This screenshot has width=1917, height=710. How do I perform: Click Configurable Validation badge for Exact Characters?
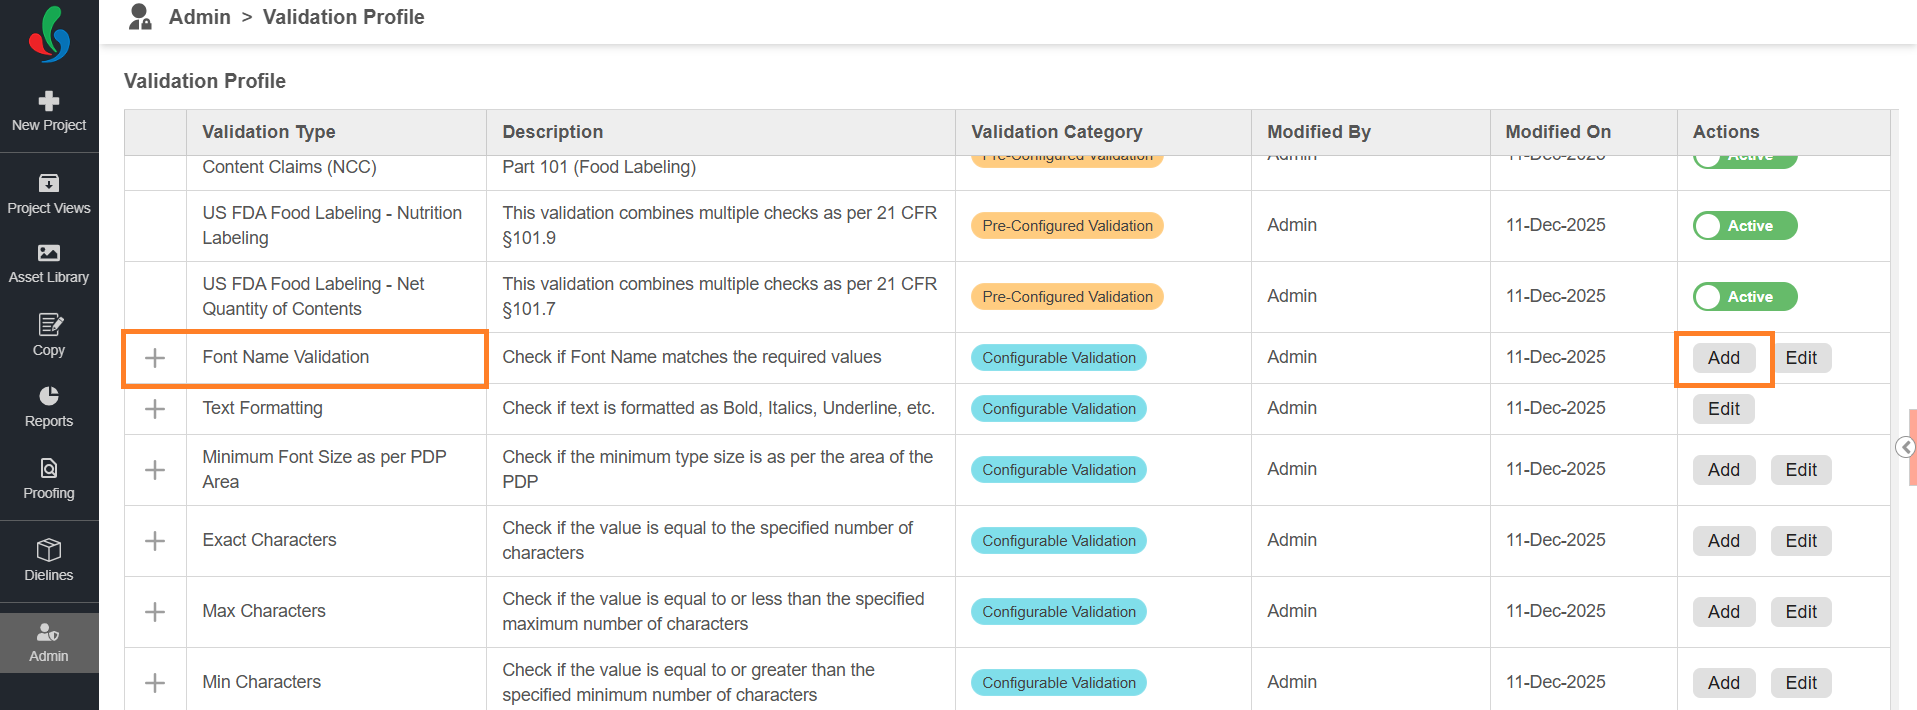tap(1059, 541)
